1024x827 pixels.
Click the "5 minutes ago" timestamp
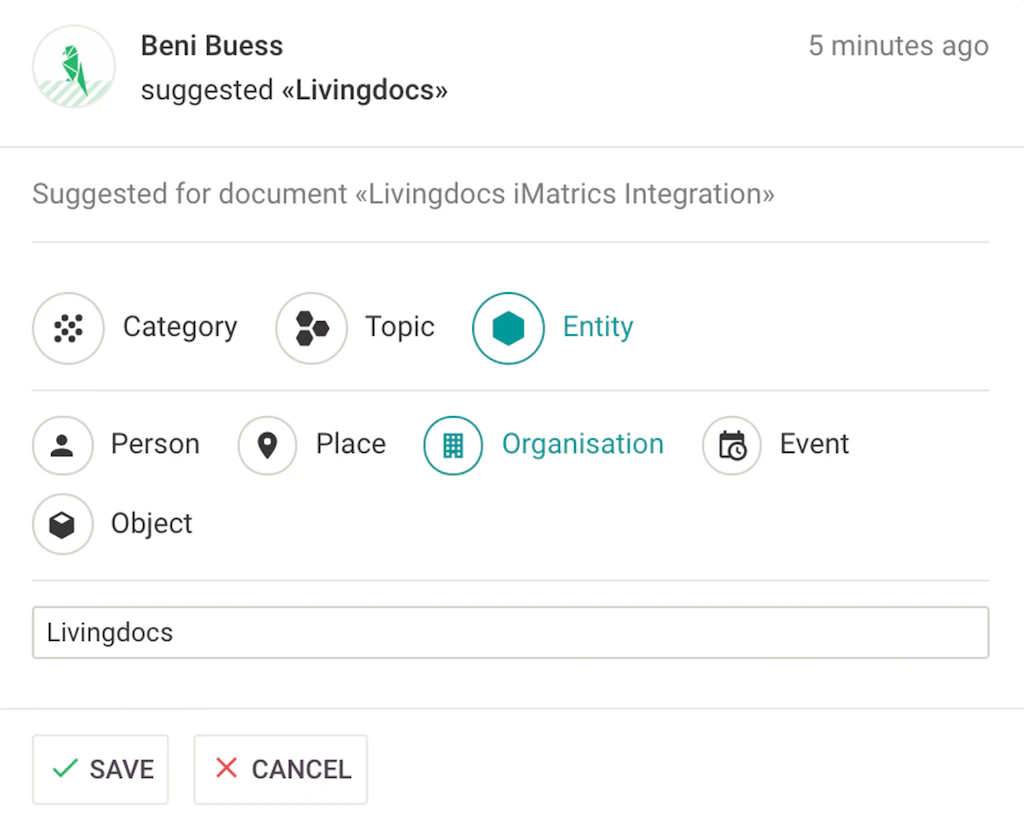click(899, 46)
